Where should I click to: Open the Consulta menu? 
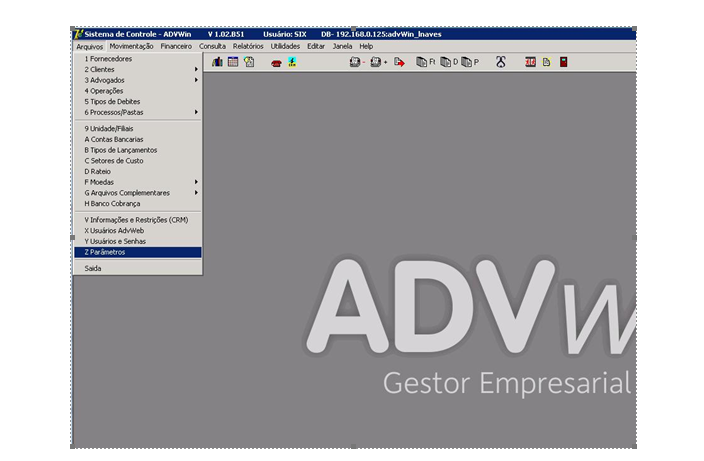(212, 46)
